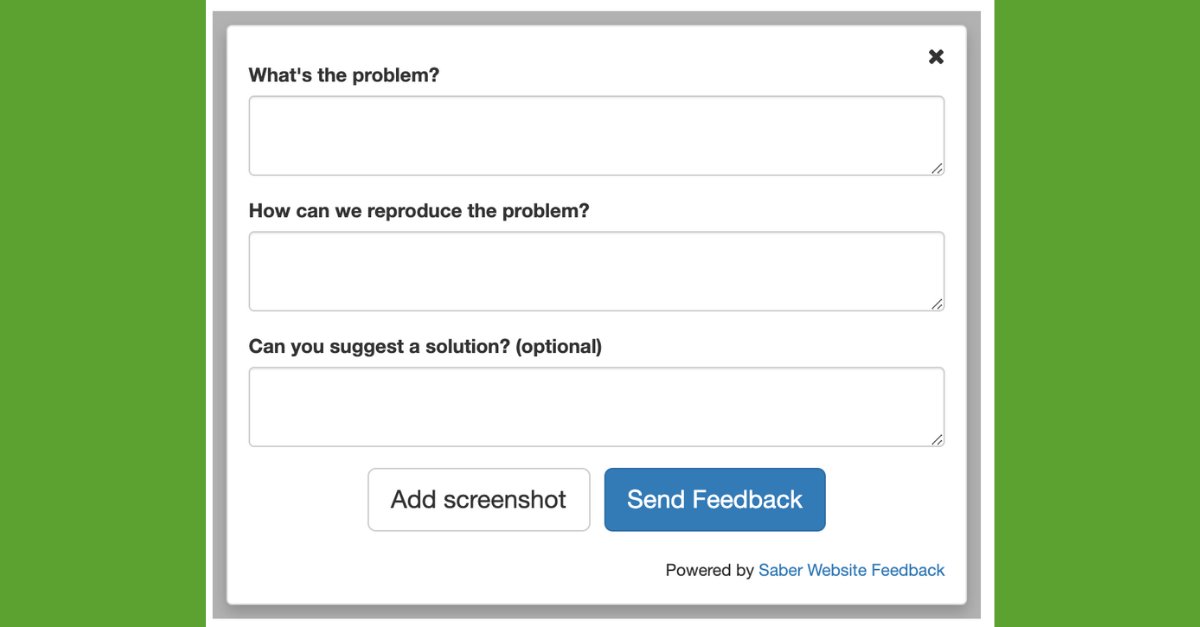The height and width of the screenshot is (627, 1200).
Task: Close the feedback dialog with the X icon
Action: [936, 57]
